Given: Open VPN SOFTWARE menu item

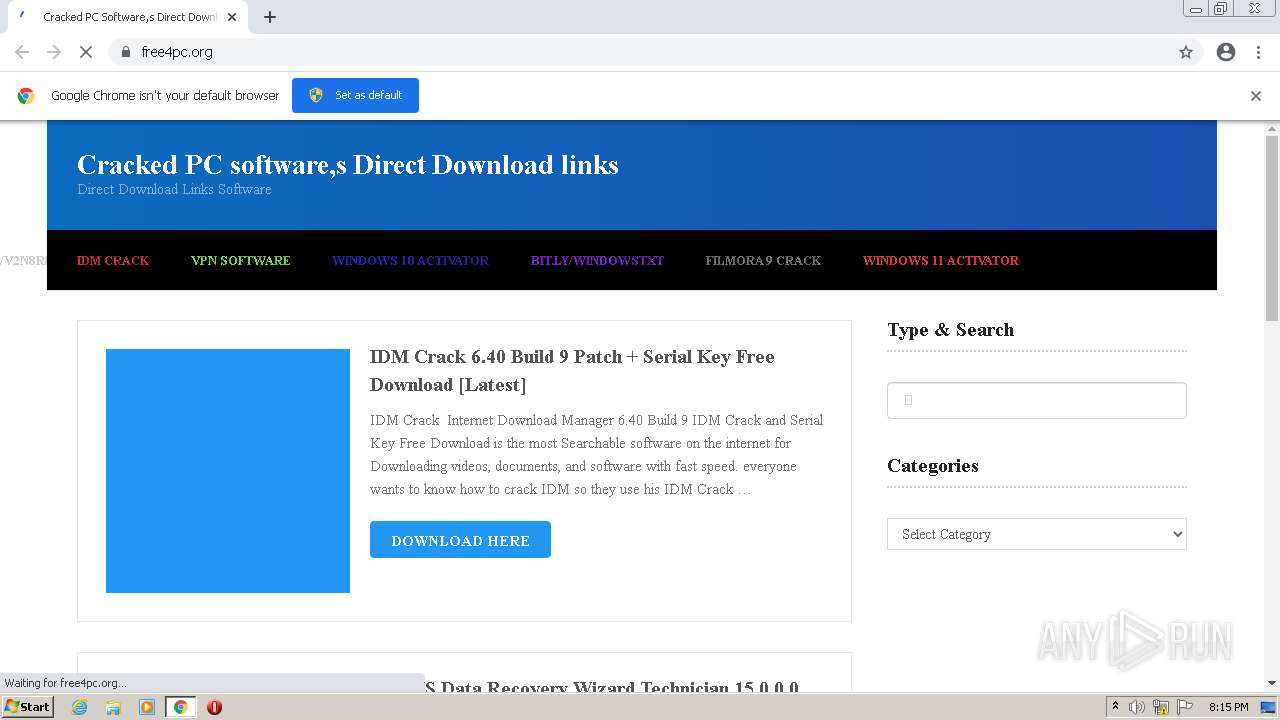Looking at the screenshot, I should tap(241, 260).
